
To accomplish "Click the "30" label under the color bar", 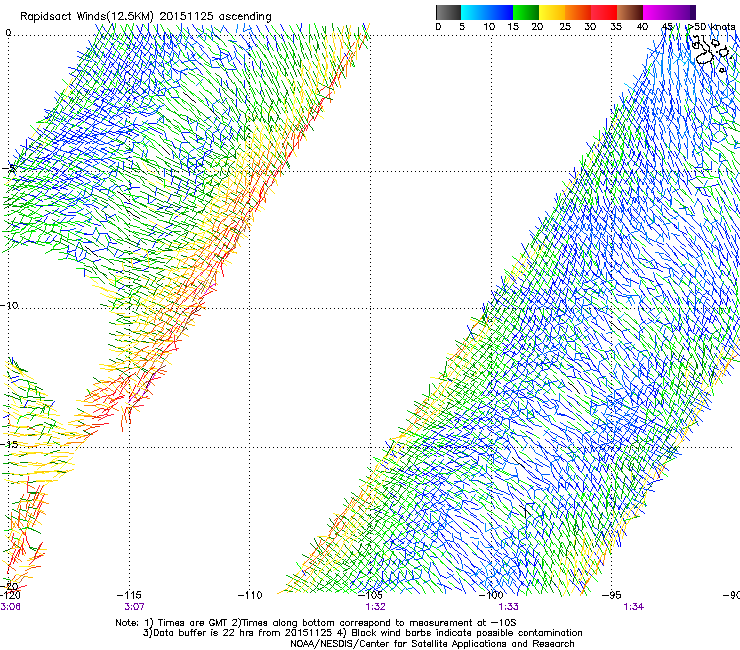I will point(590,27).
